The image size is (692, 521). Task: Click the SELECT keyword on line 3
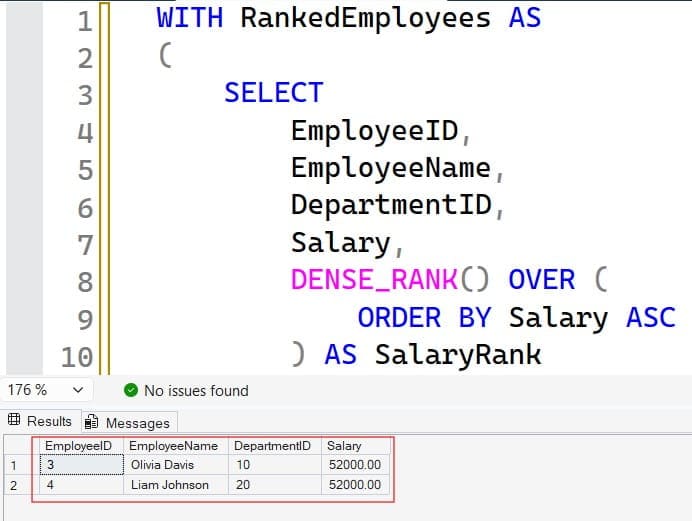click(274, 93)
